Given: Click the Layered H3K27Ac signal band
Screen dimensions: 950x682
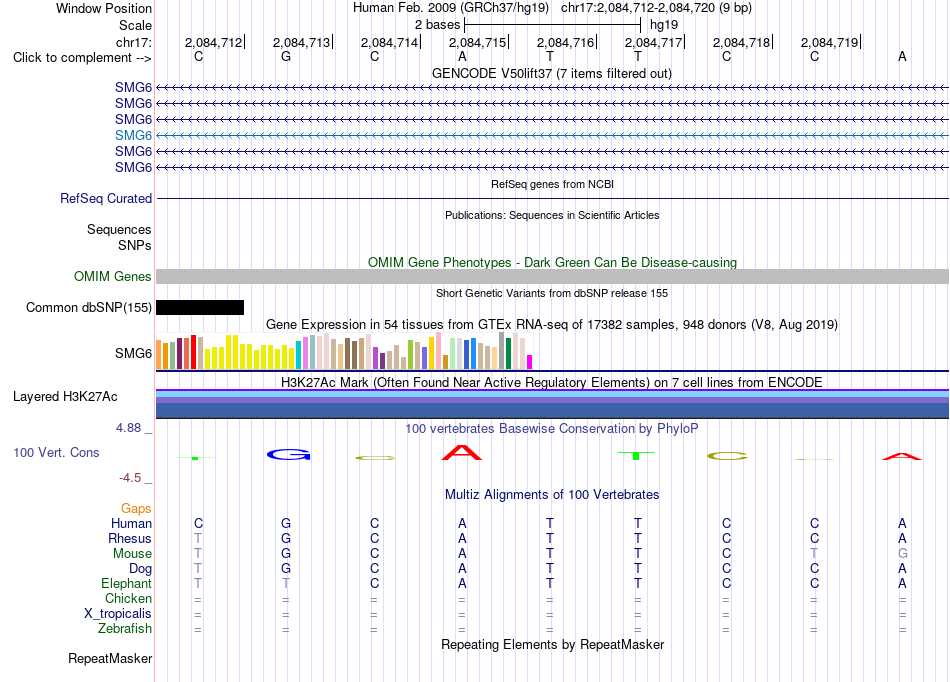Looking at the screenshot, I should point(552,403).
